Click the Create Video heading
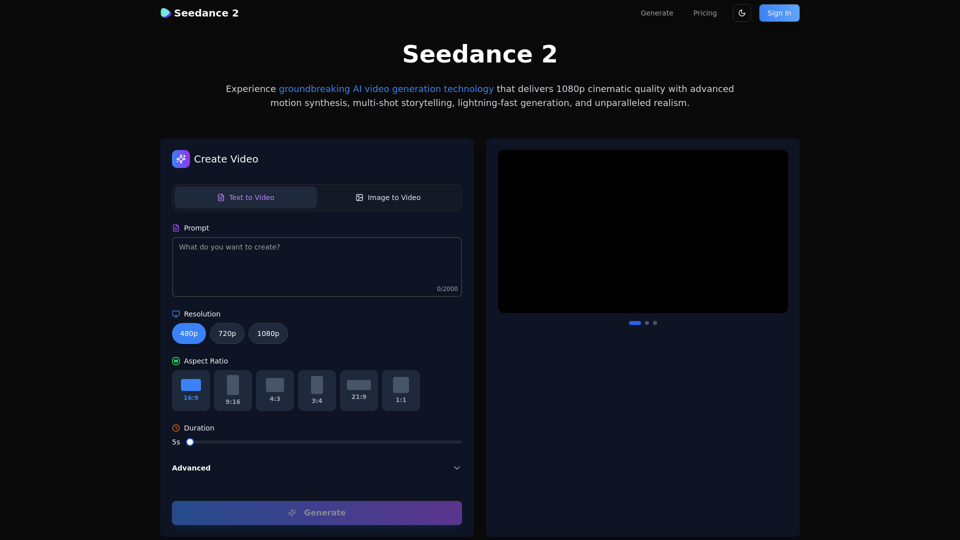This screenshot has height=540, width=960. click(226, 159)
